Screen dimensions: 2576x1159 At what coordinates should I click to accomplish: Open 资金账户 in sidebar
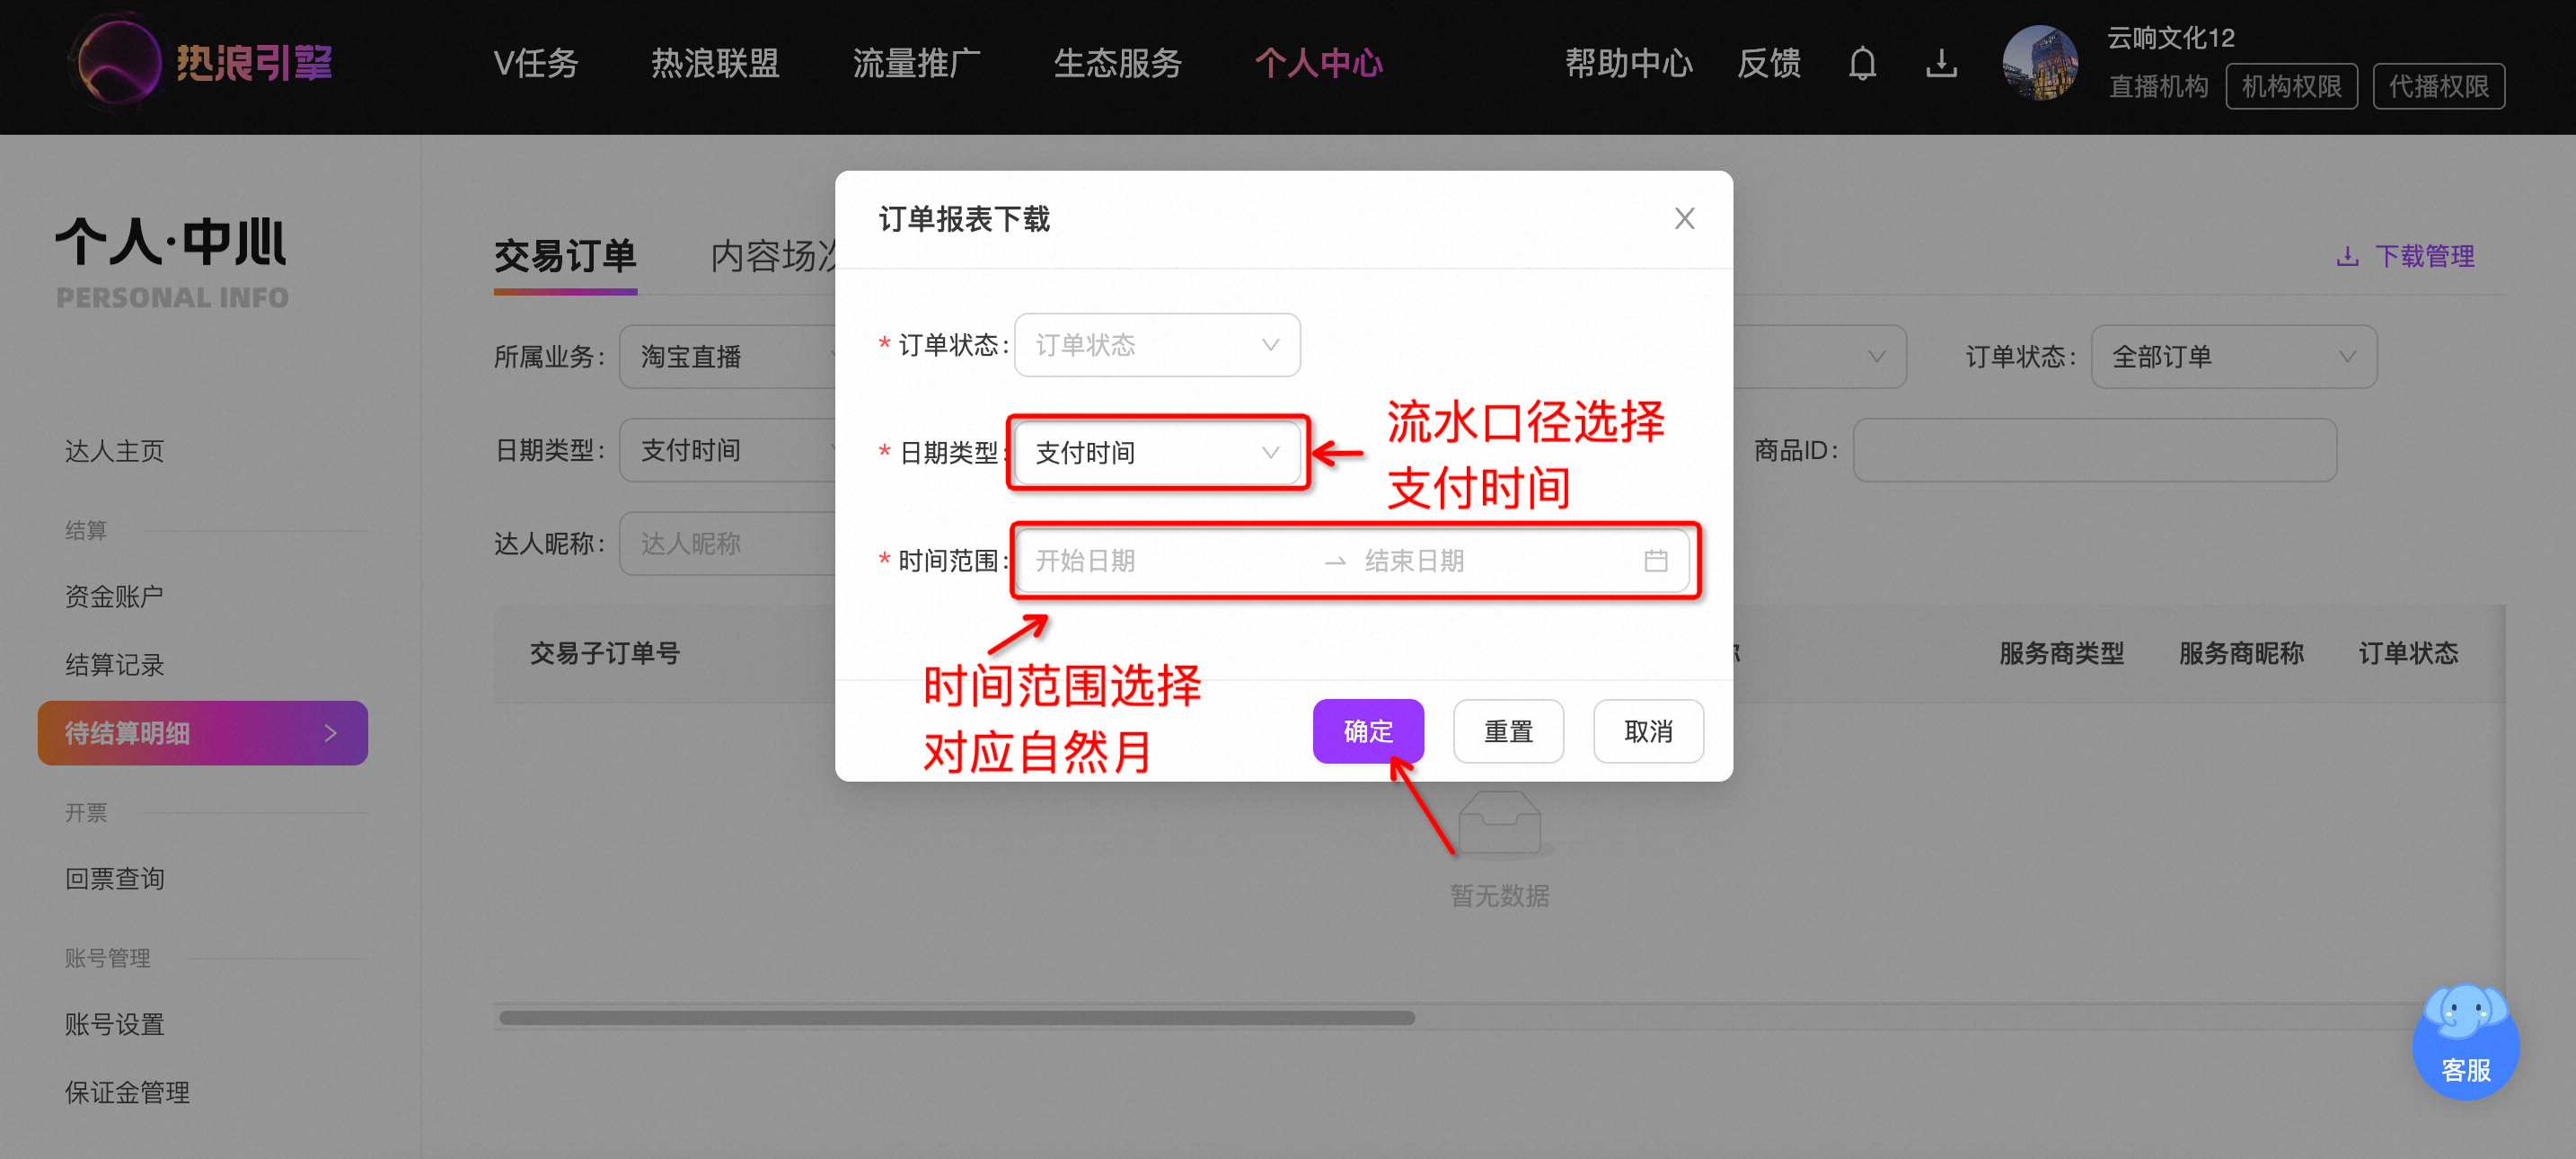(114, 597)
